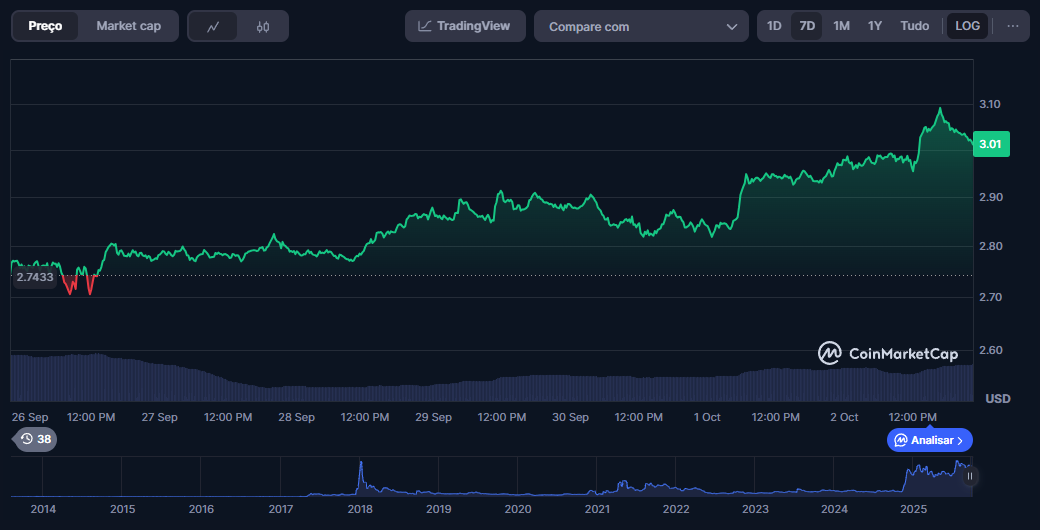Switch to candlestick chart icon
Image resolution: width=1040 pixels, height=530 pixels.
click(x=263, y=27)
